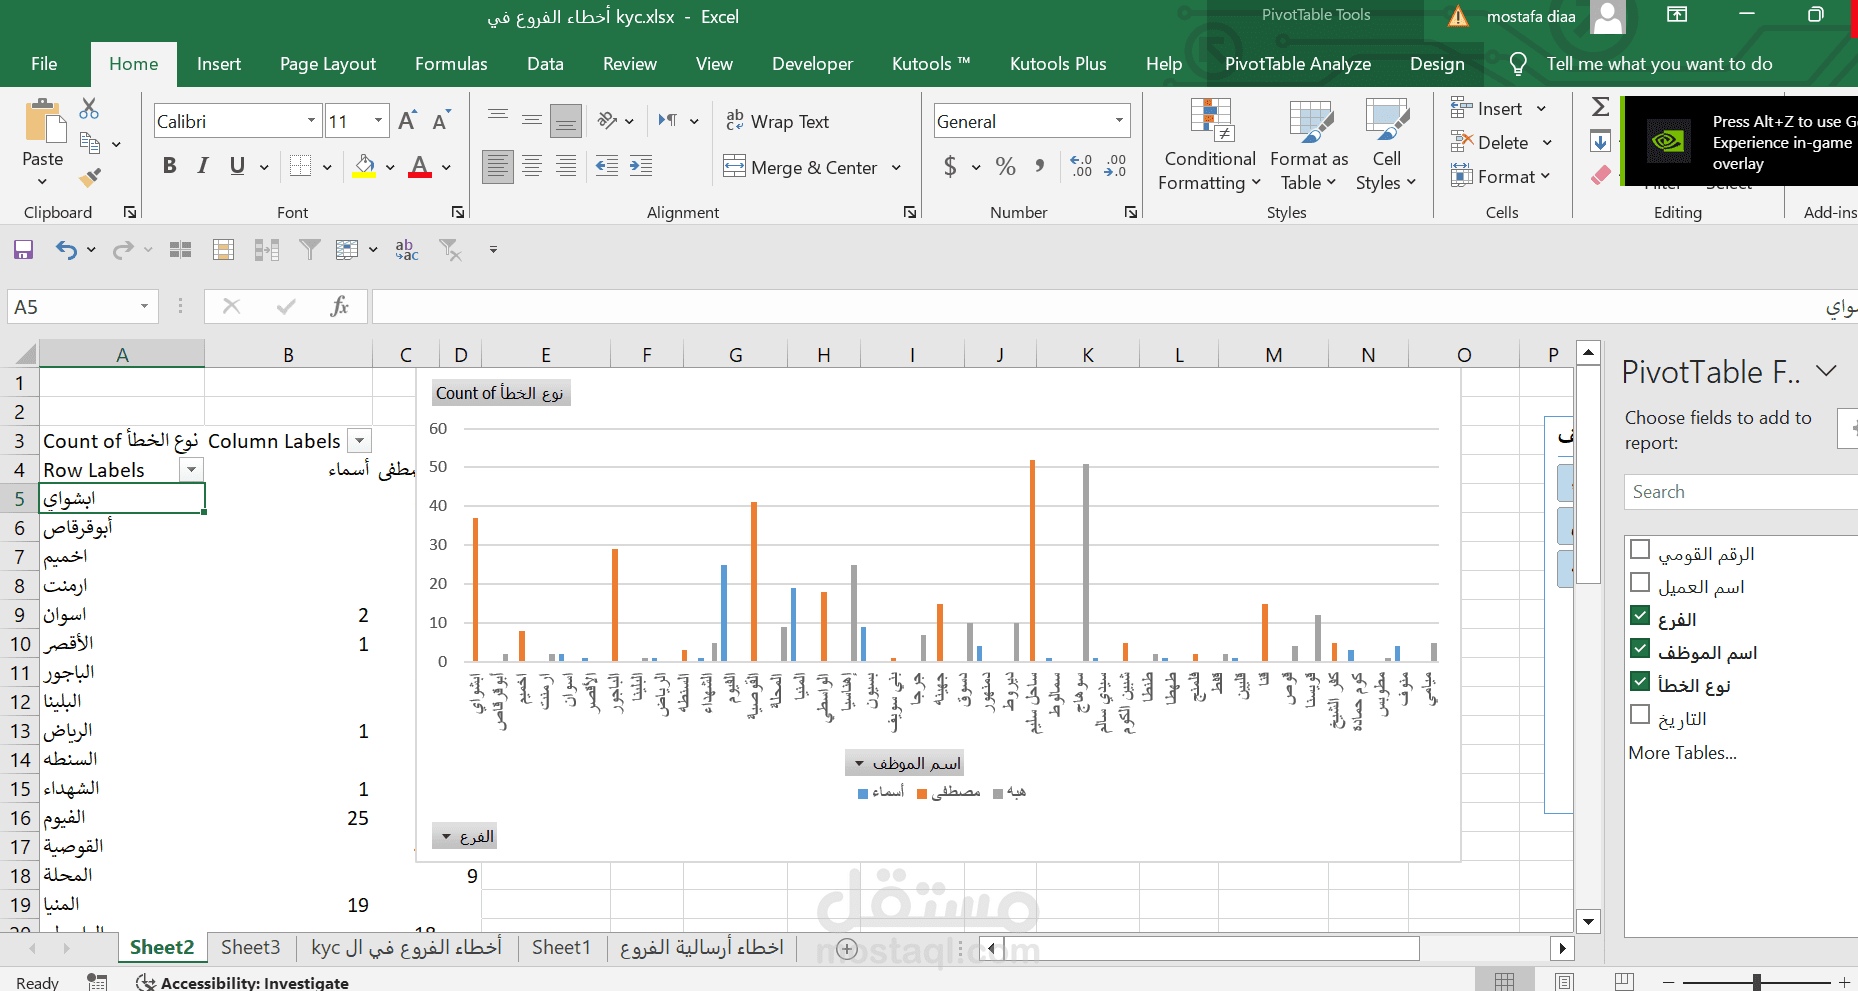Open Column Labels filter dropdown
The height and width of the screenshot is (991, 1858).
[360, 441]
